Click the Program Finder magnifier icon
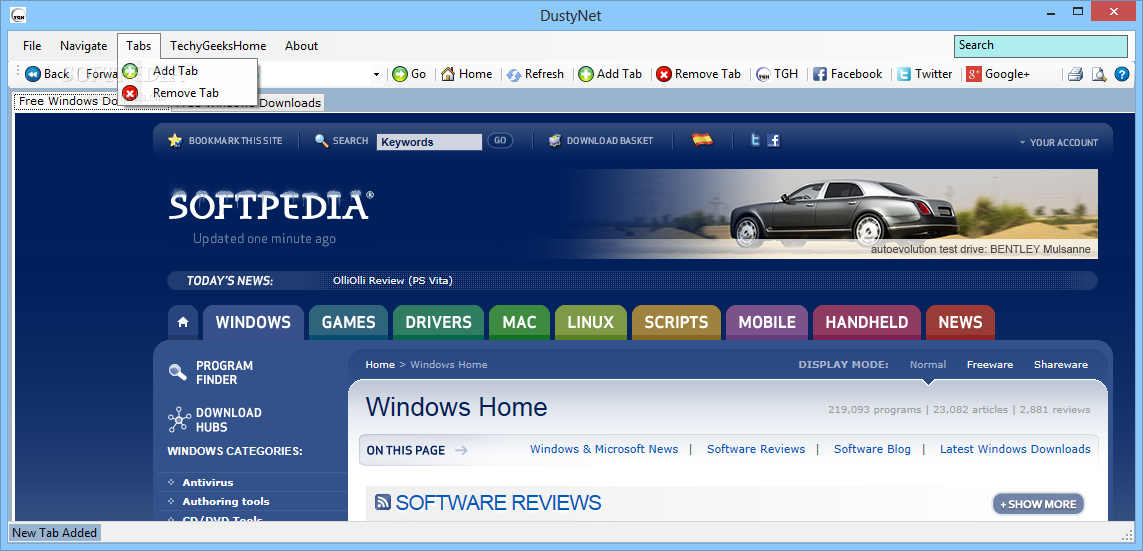 point(177,372)
